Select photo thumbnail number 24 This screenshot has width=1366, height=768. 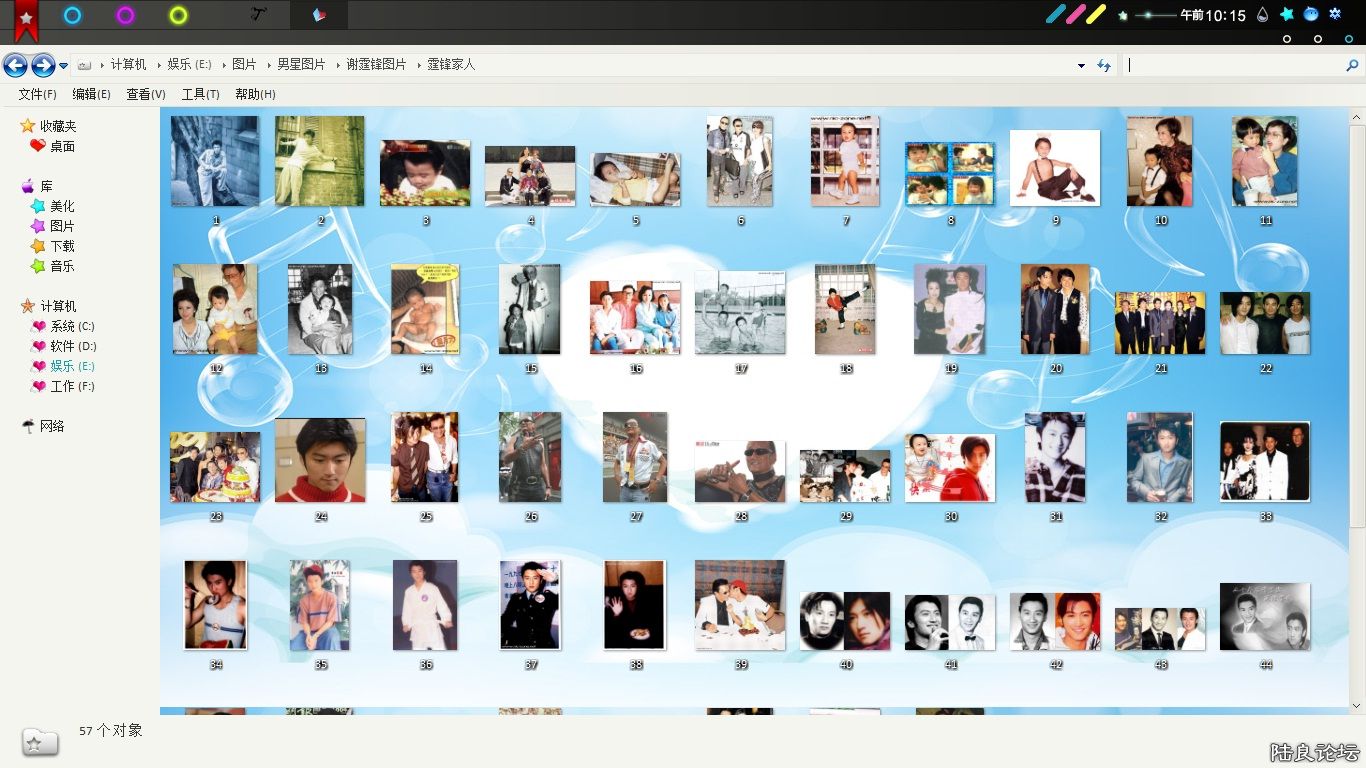coord(320,461)
